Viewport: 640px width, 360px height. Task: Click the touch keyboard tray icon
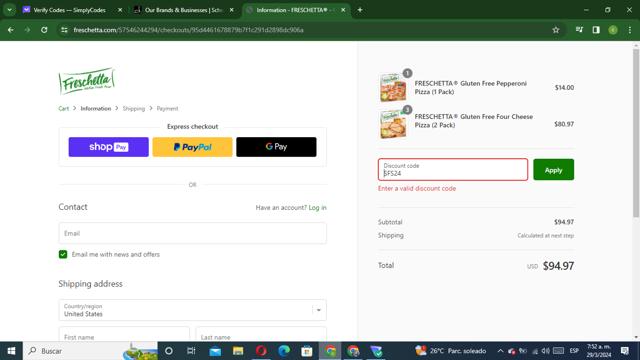[558, 351]
